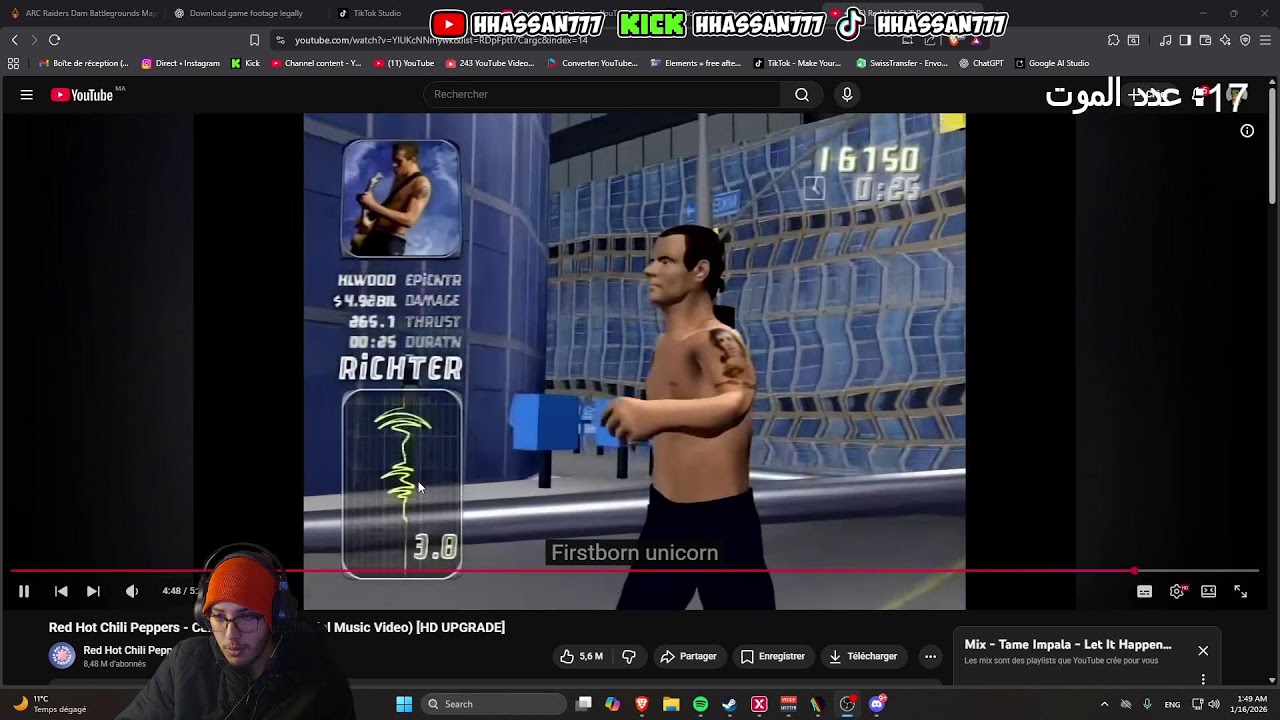
Task: Open Brave browser from taskbar
Action: point(642,704)
